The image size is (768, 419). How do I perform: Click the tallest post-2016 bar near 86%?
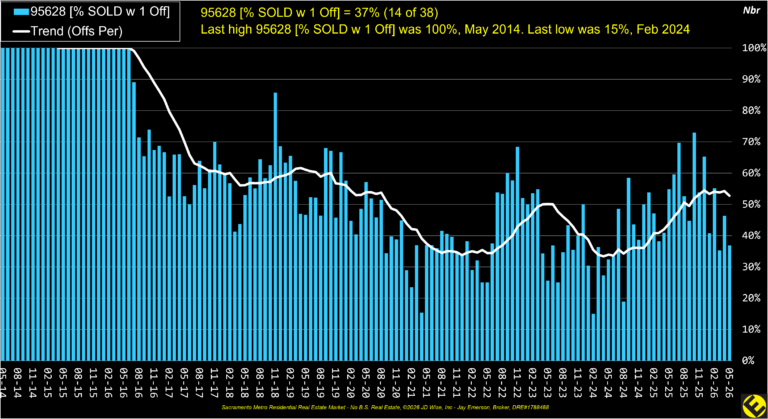(x=275, y=226)
